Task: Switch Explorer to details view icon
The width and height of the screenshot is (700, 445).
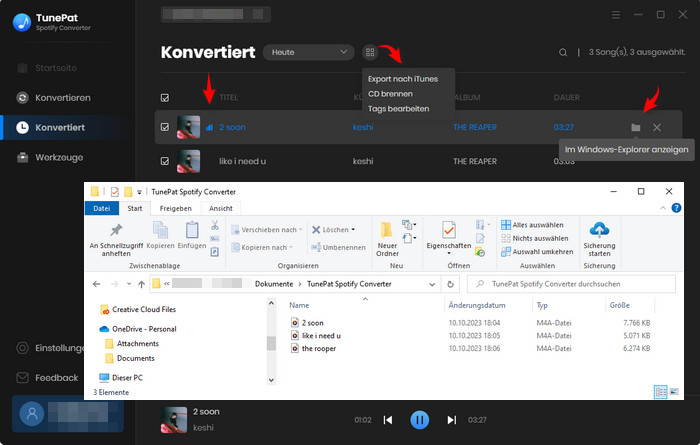Action: point(660,392)
